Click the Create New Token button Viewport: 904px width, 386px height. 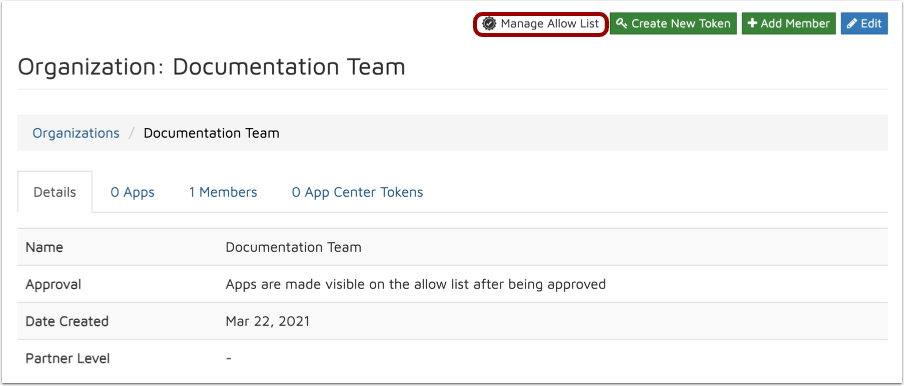[673, 24]
